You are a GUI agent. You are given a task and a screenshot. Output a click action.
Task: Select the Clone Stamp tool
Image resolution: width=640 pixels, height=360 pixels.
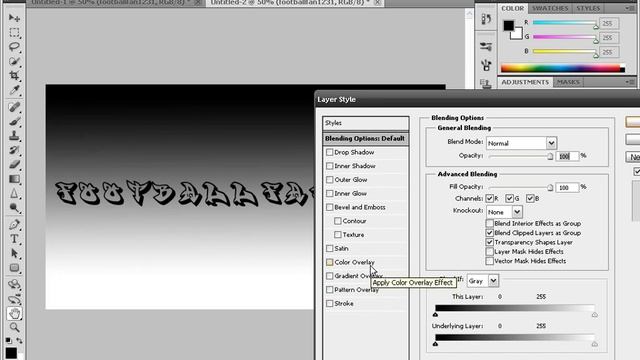point(14,136)
